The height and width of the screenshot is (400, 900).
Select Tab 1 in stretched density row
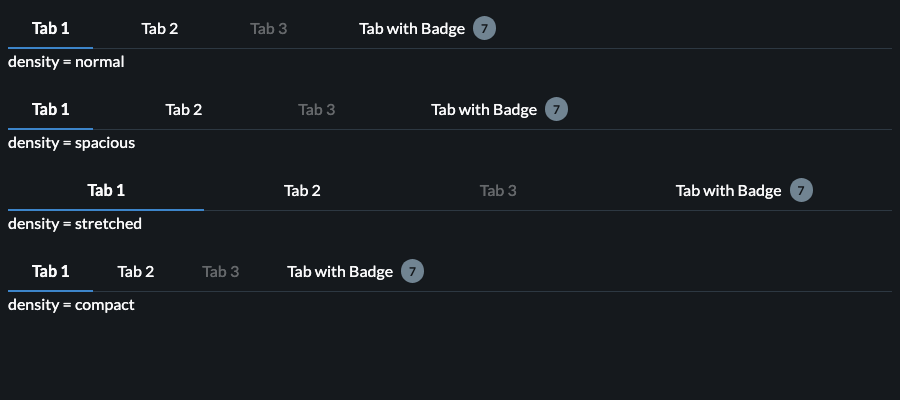tap(106, 190)
